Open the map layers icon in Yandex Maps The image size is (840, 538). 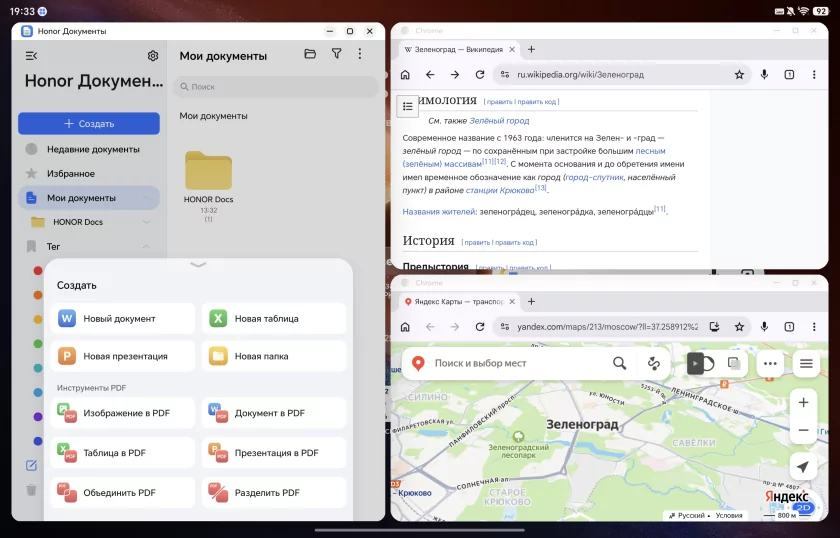point(734,363)
